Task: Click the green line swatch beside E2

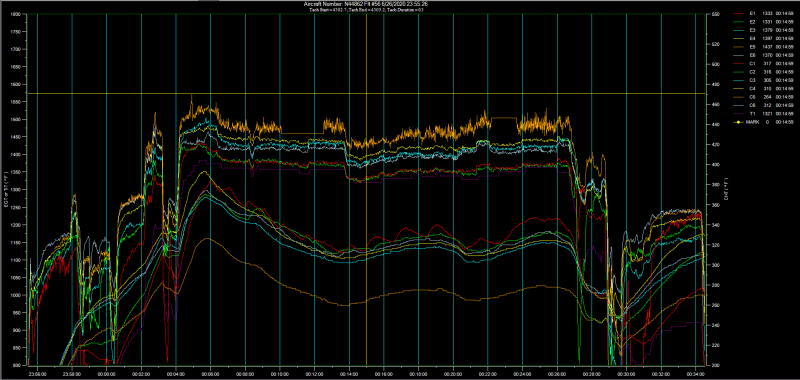Action: (x=739, y=22)
